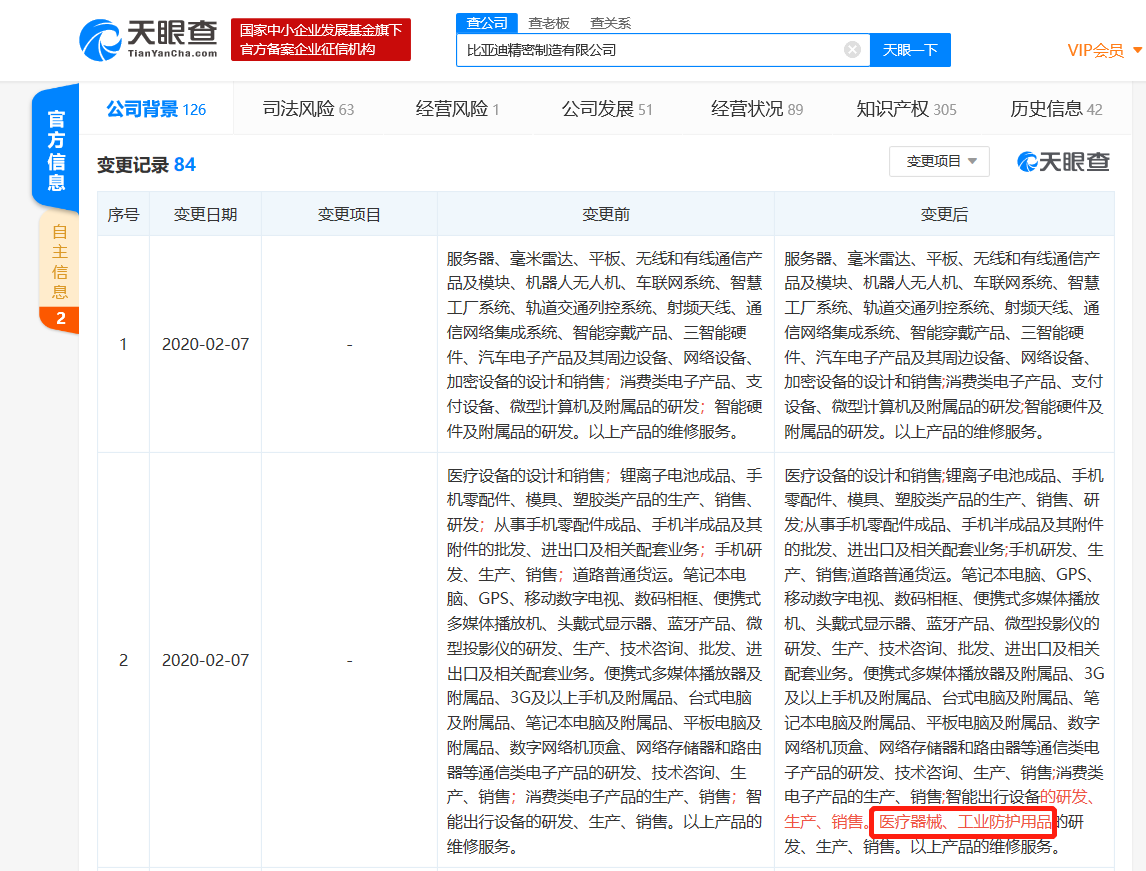The image size is (1146, 871).
Task: Switch to 查关系 search tab
Action: [x=610, y=23]
